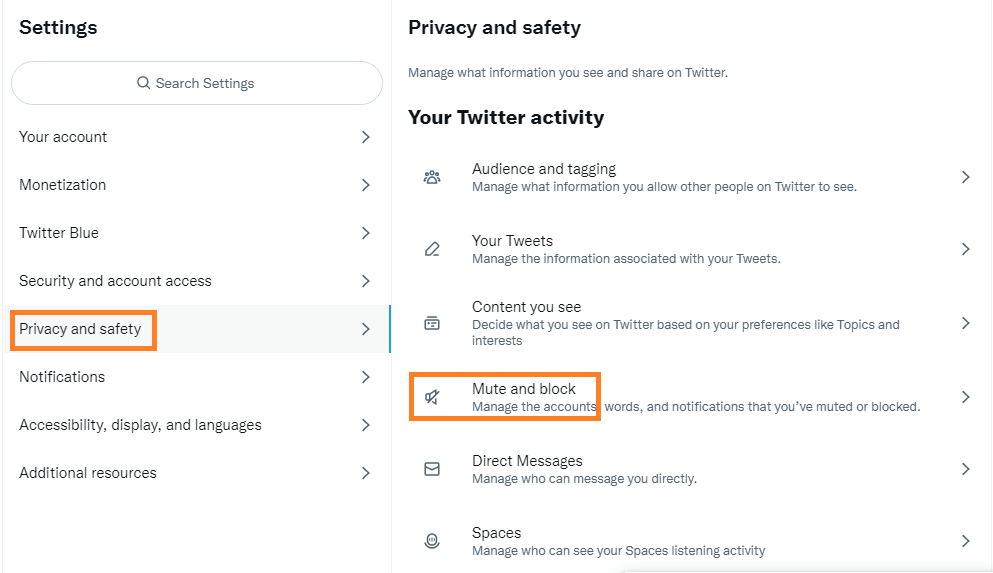Click chevron next to Audience and tagging
The height and width of the screenshot is (573, 993).
click(966, 177)
